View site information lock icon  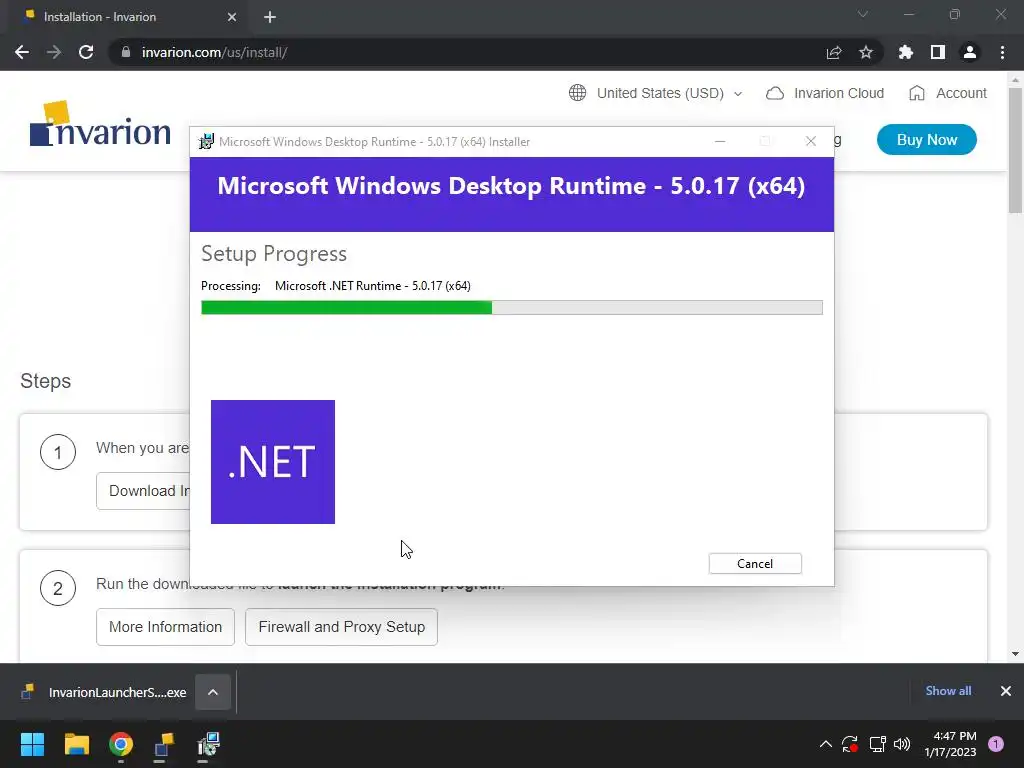click(126, 52)
